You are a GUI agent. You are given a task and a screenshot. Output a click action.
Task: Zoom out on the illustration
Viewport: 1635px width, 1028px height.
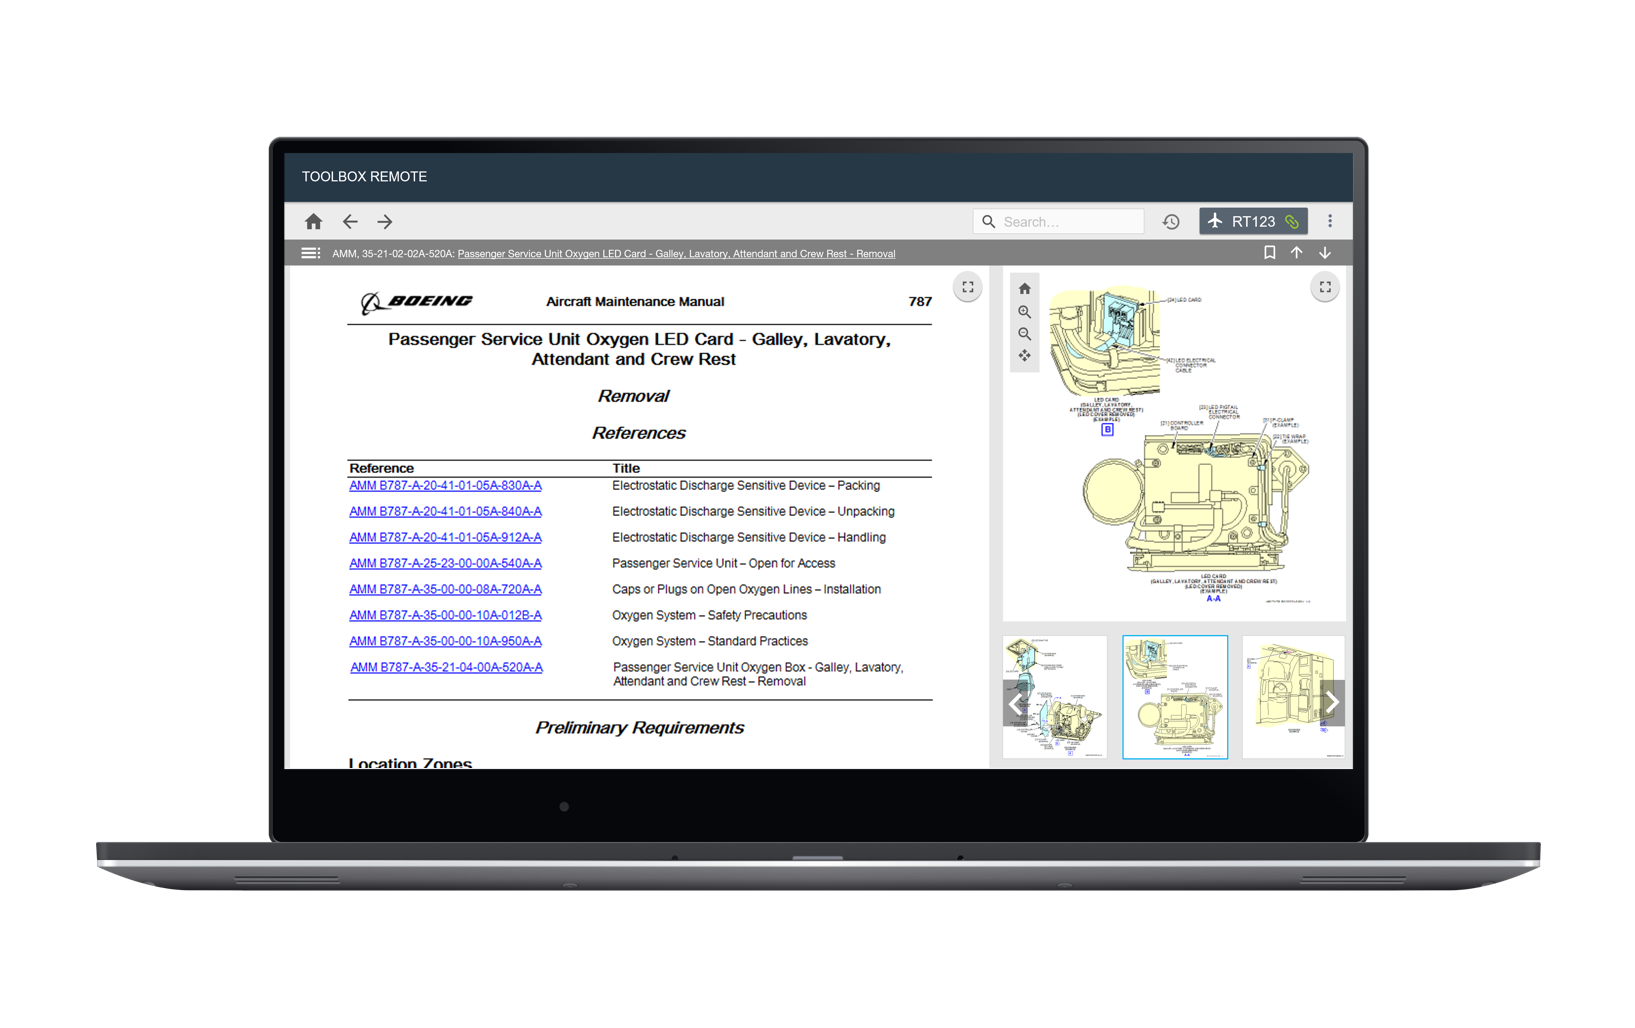pos(1024,334)
